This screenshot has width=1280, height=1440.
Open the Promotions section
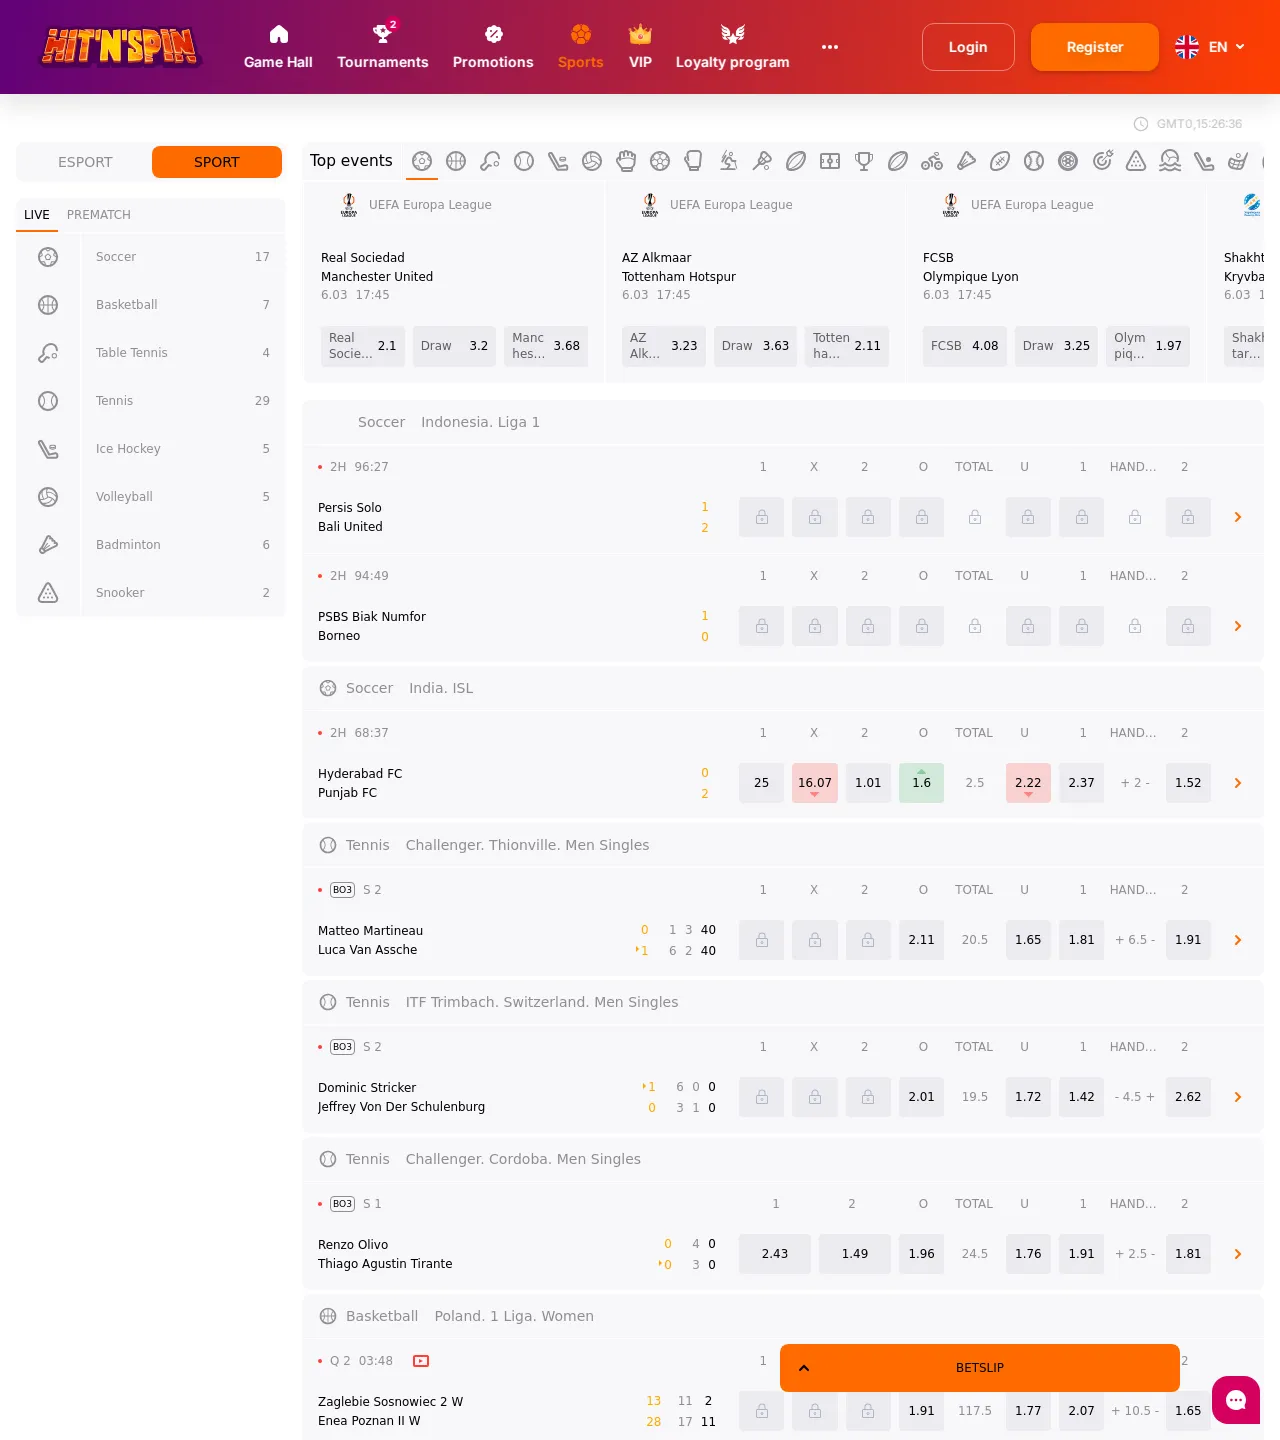(493, 47)
